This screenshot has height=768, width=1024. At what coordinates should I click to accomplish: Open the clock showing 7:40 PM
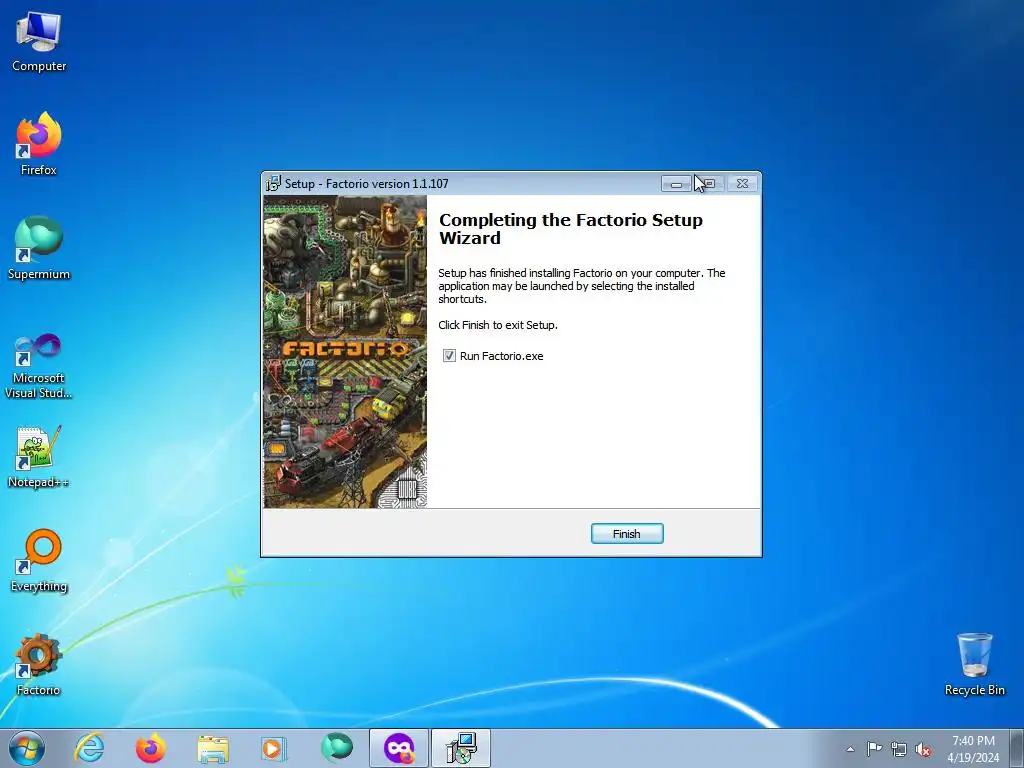coord(973,749)
